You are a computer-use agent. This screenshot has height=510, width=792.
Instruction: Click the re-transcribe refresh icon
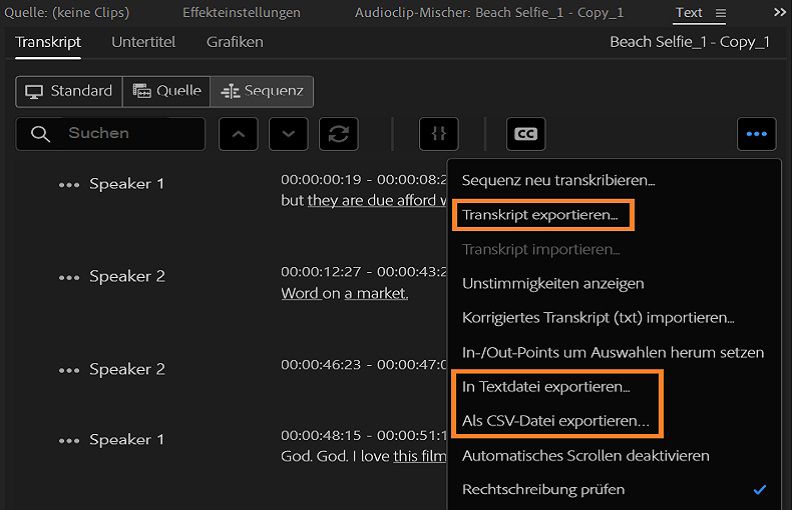pos(339,134)
